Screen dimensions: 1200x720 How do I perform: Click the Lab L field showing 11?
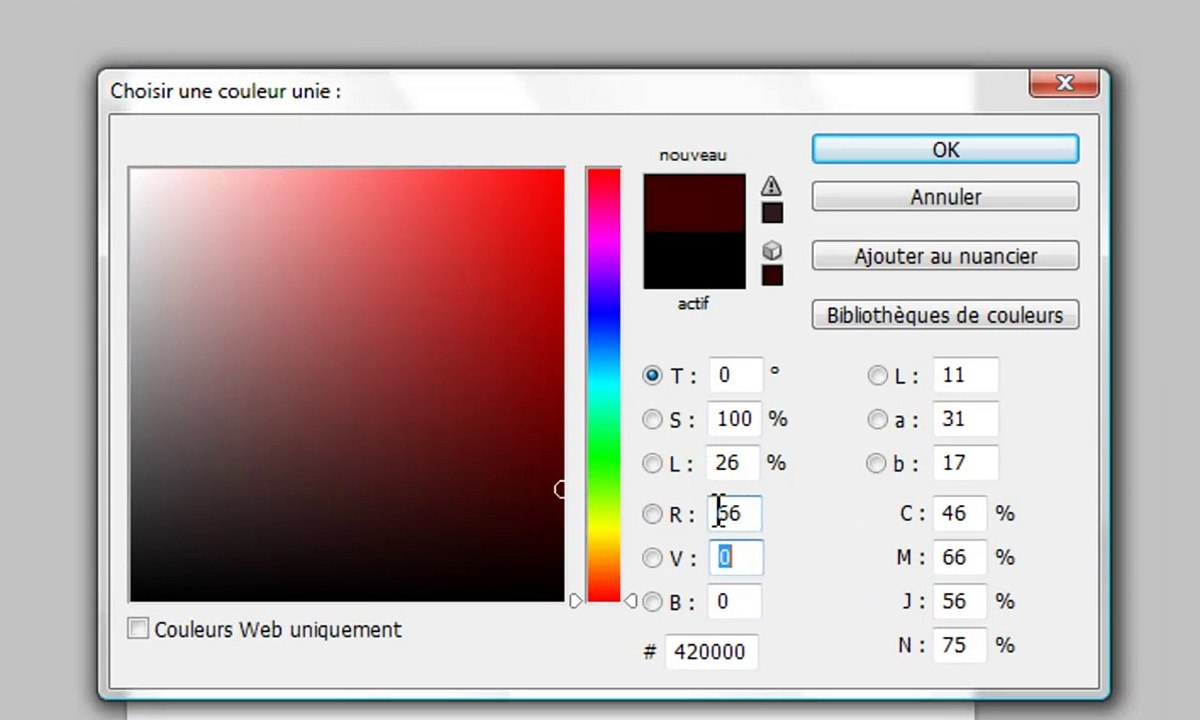coord(965,375)
